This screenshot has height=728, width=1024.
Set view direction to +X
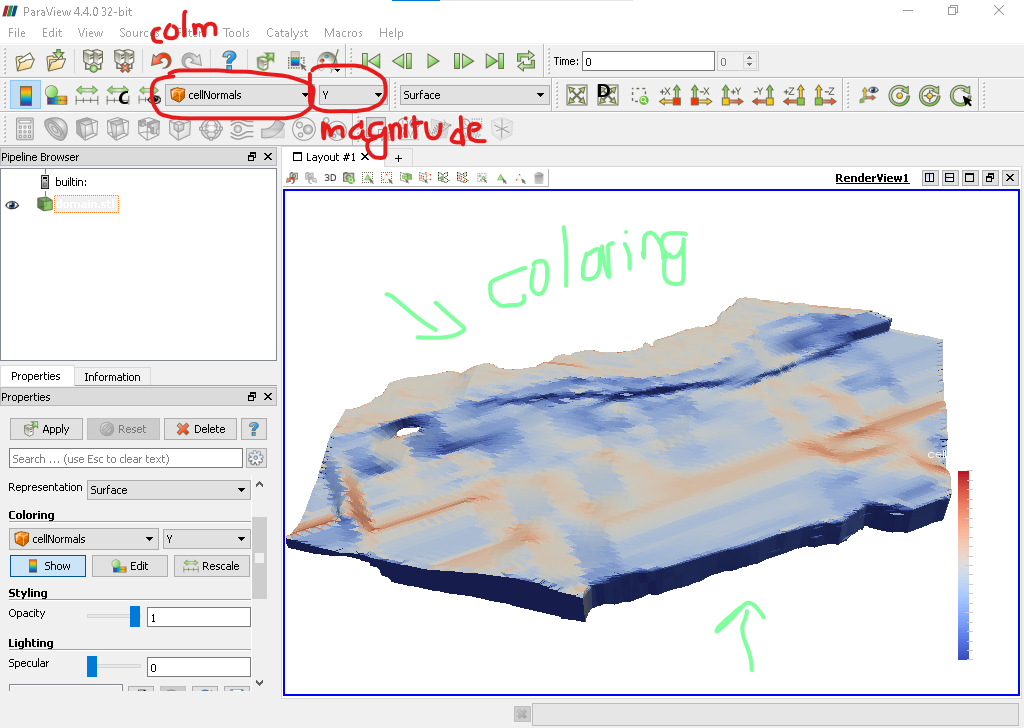click(670, 95)
